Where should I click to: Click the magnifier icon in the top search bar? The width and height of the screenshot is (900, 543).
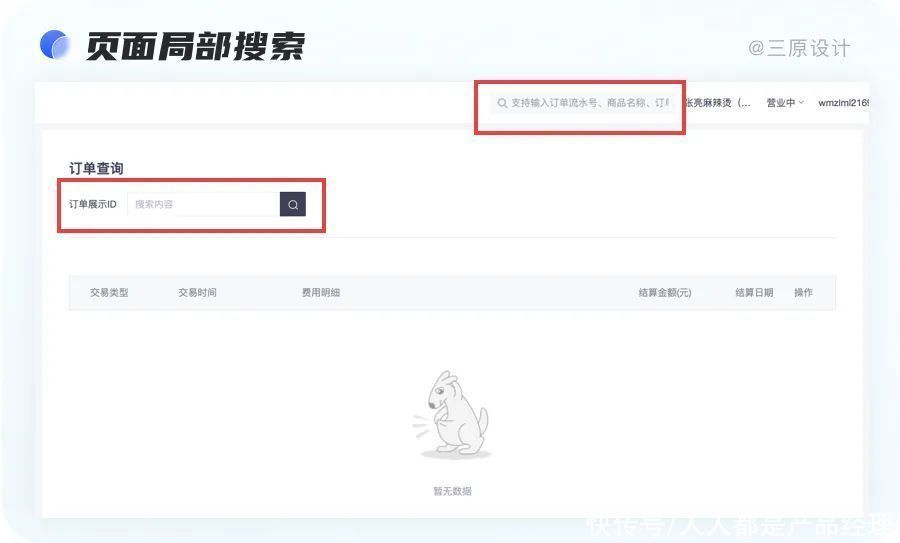502,103
